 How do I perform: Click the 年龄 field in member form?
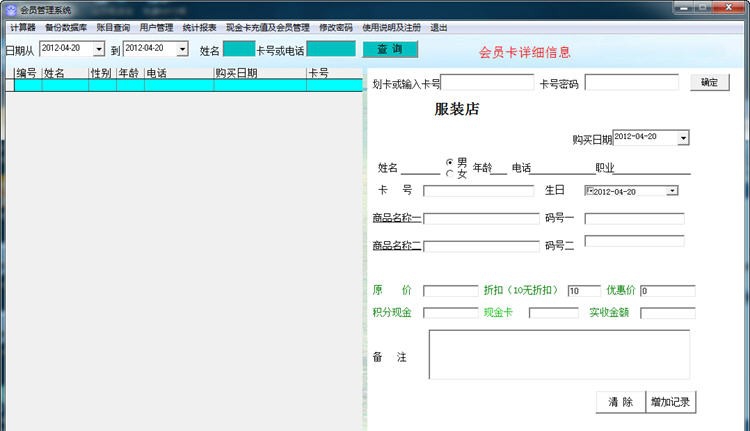[499, 168]
